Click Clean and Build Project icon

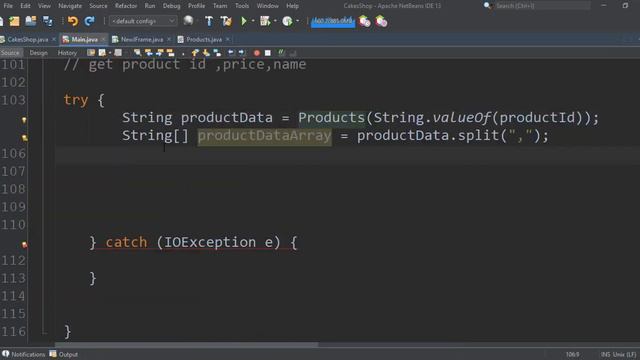point(226,21)
